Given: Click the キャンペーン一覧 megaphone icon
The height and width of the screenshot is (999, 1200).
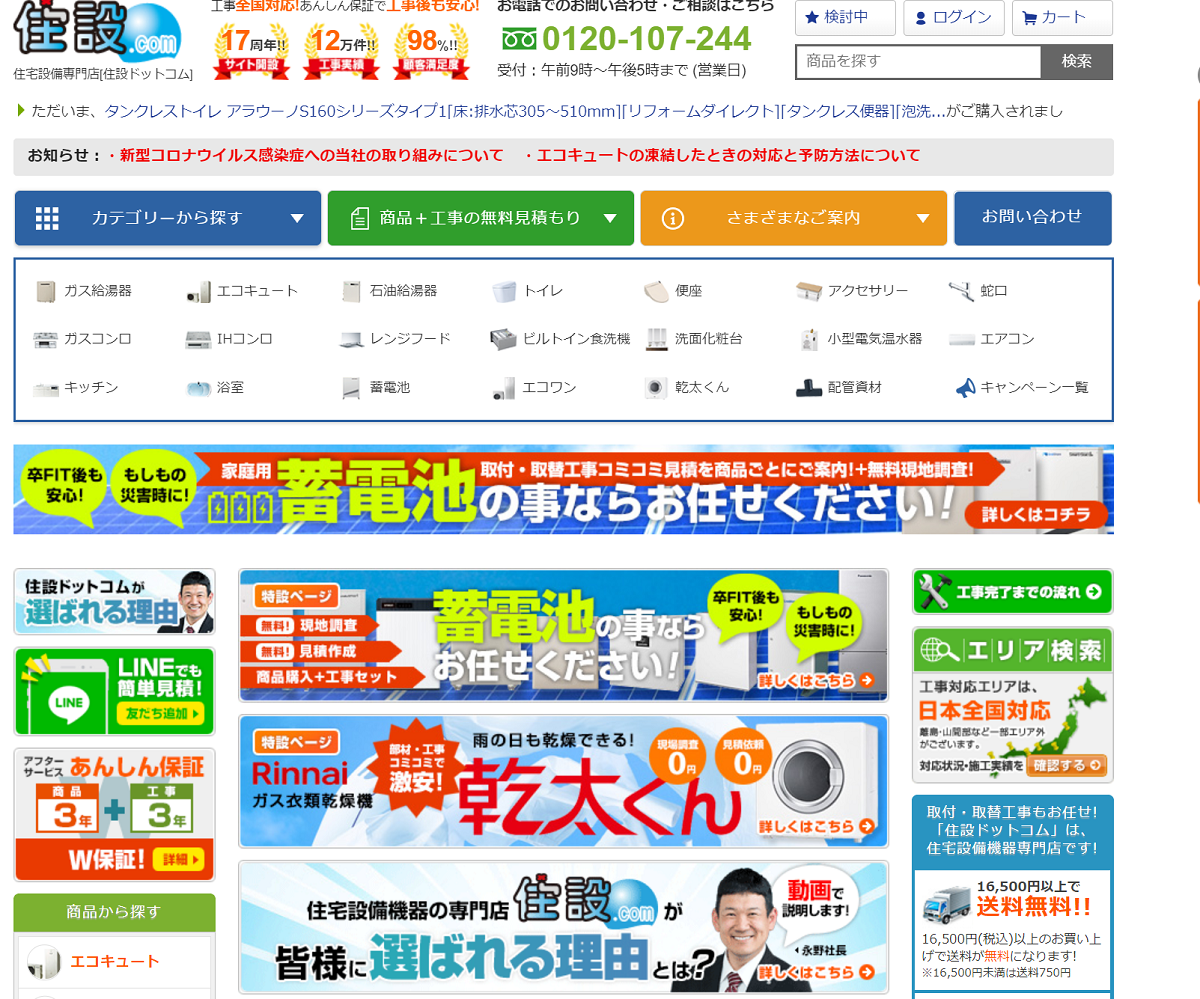Looking at the screenshot, I should (964, 388).
